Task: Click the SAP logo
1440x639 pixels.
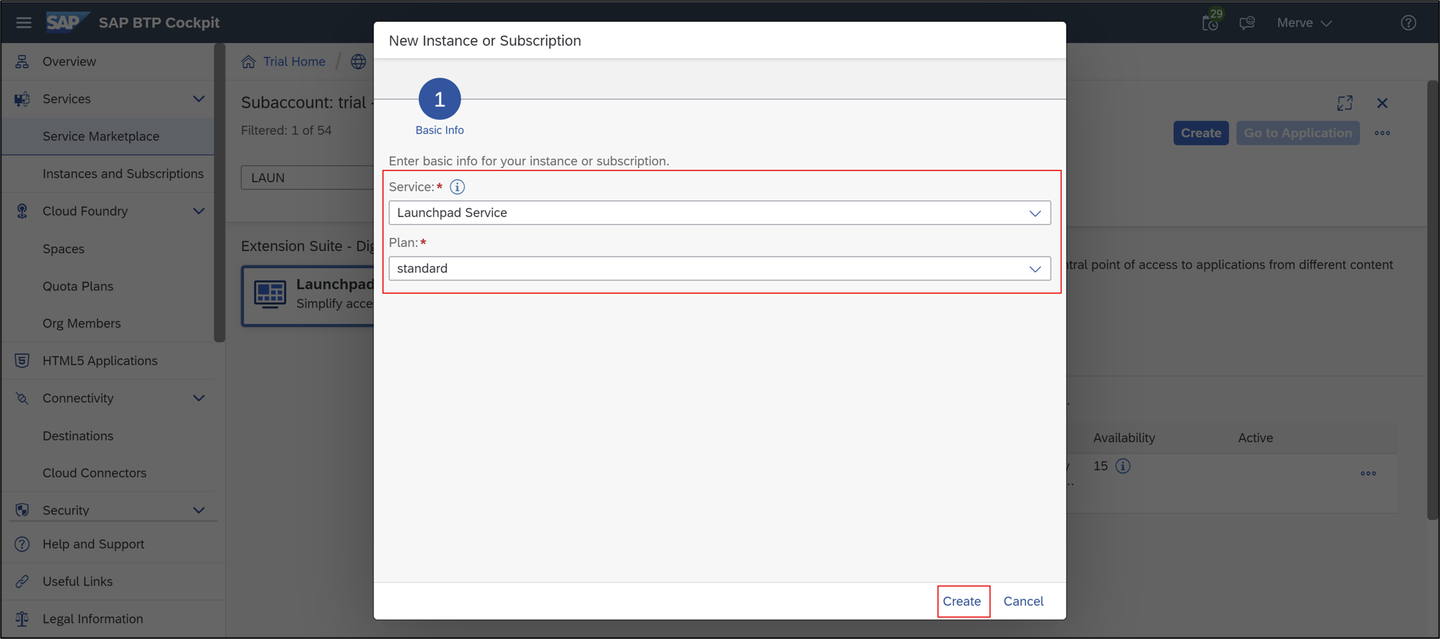Action: [x=67, y=22]
